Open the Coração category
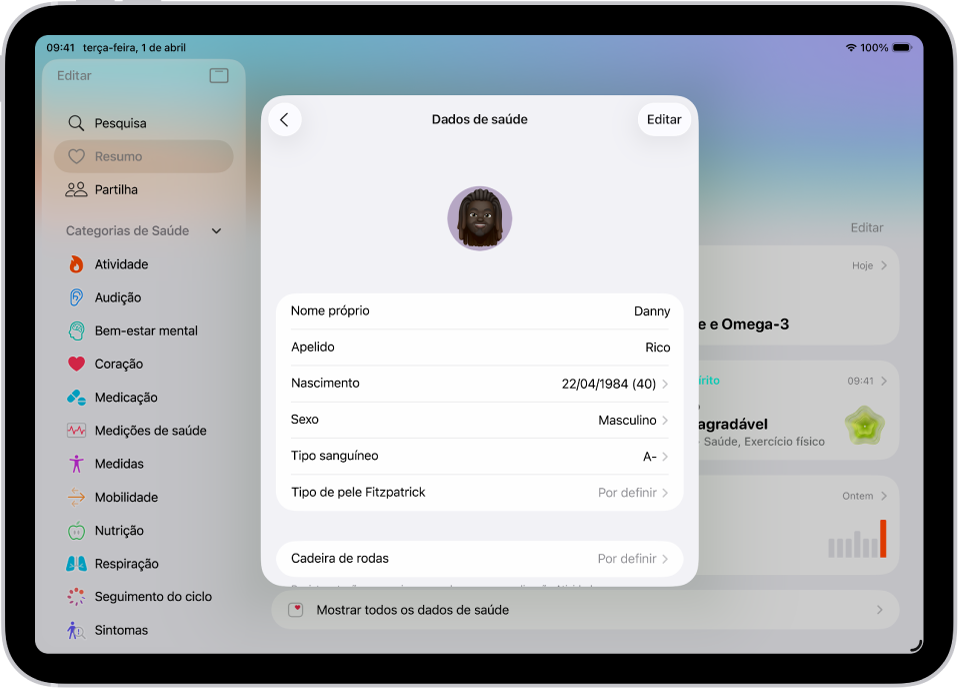Screen dimensions: 960x689 pos(144,364)
